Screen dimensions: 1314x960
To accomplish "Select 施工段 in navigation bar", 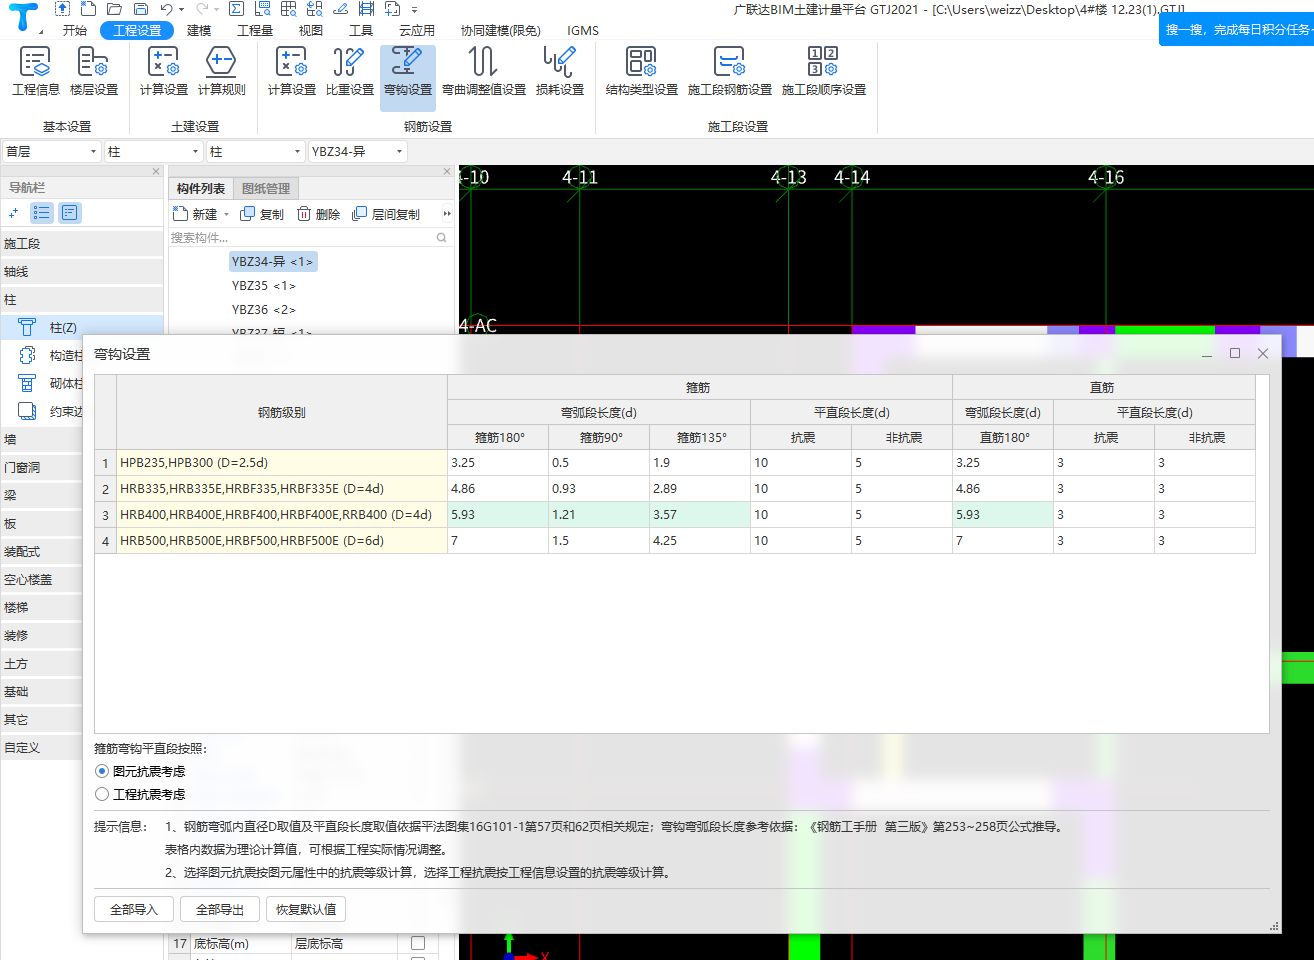I will click(x=81, y=244).
